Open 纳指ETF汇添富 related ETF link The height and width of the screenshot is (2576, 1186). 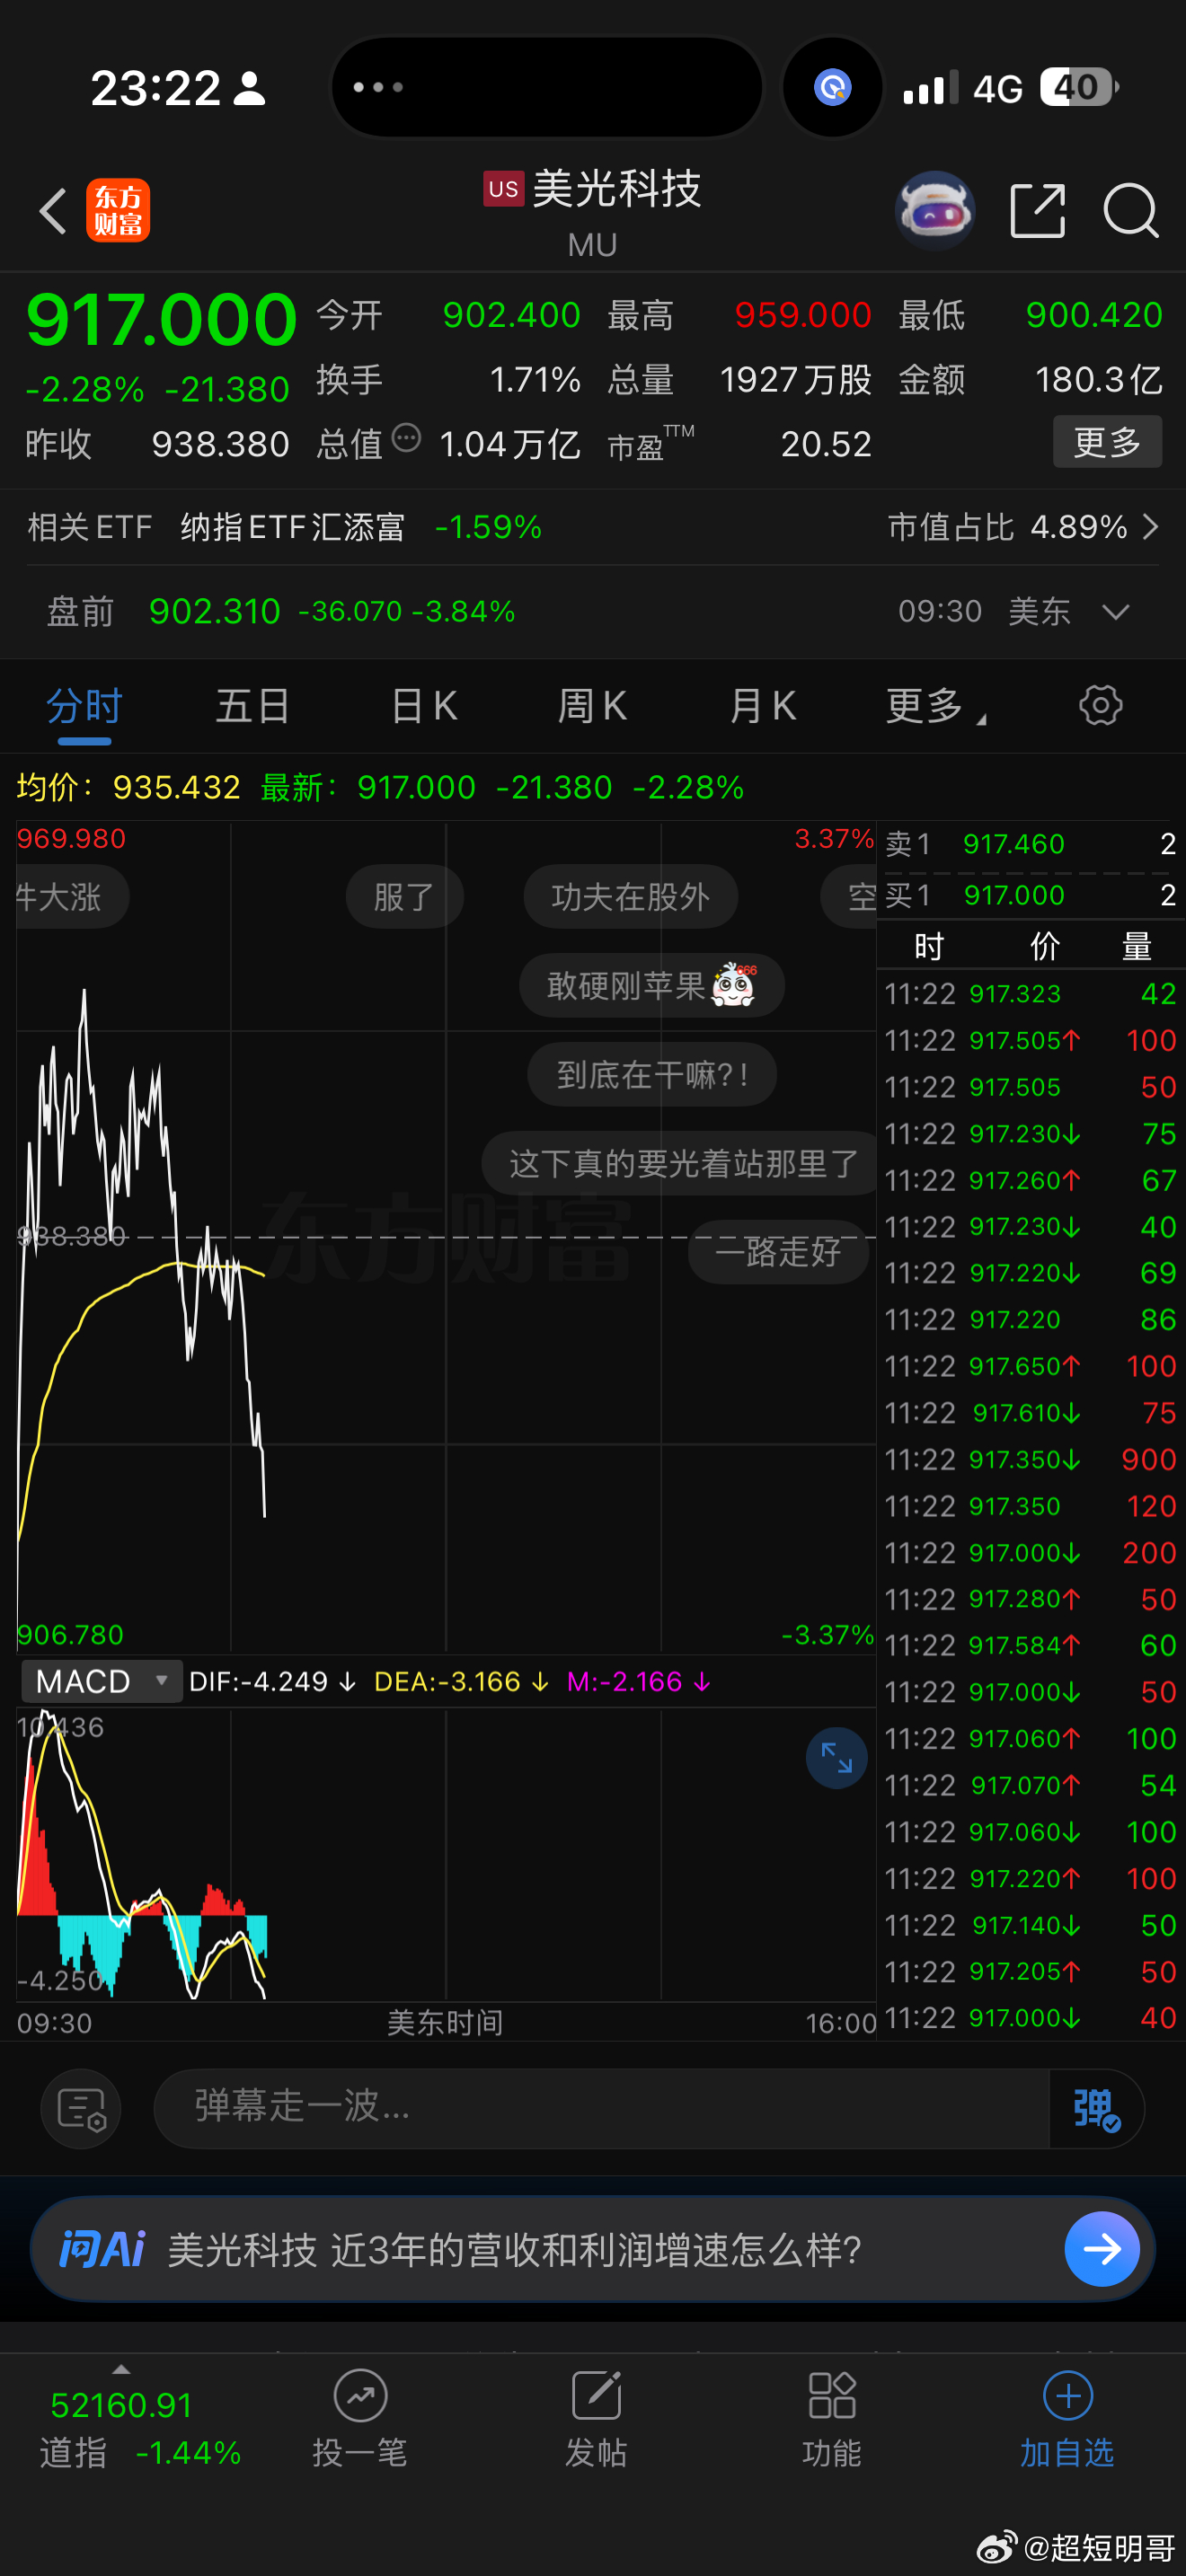[292, 526]
